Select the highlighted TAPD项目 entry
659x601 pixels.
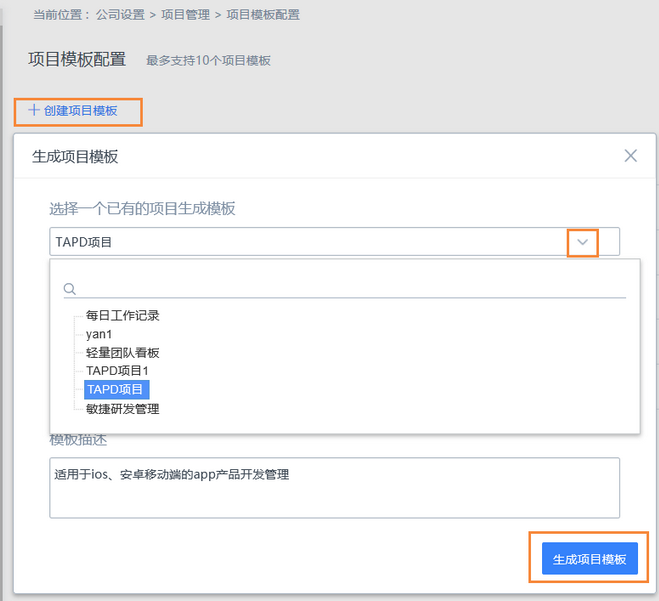click(x=116, y=390)
